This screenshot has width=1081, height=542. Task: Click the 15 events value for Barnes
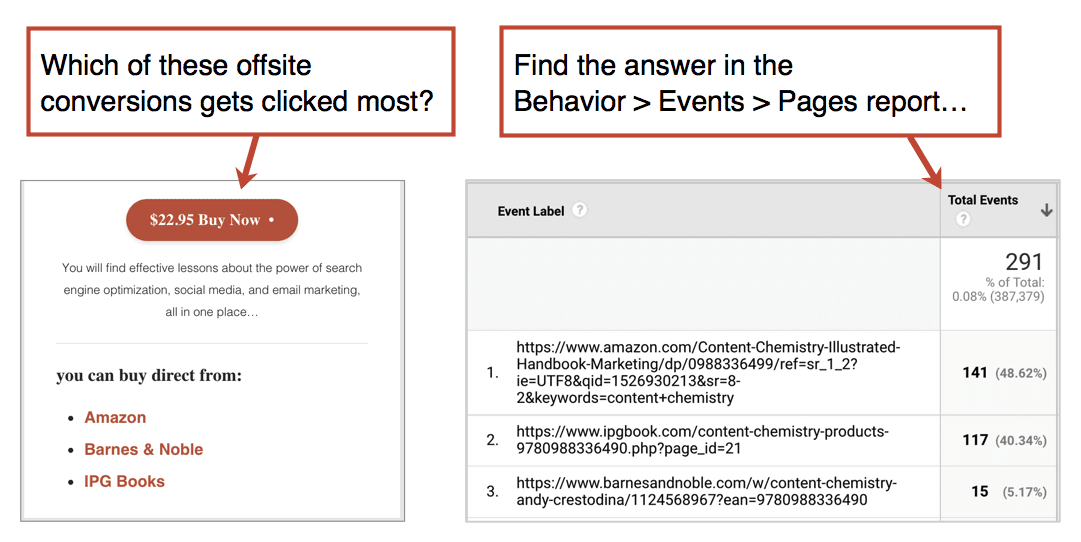(x=980, y=492)
